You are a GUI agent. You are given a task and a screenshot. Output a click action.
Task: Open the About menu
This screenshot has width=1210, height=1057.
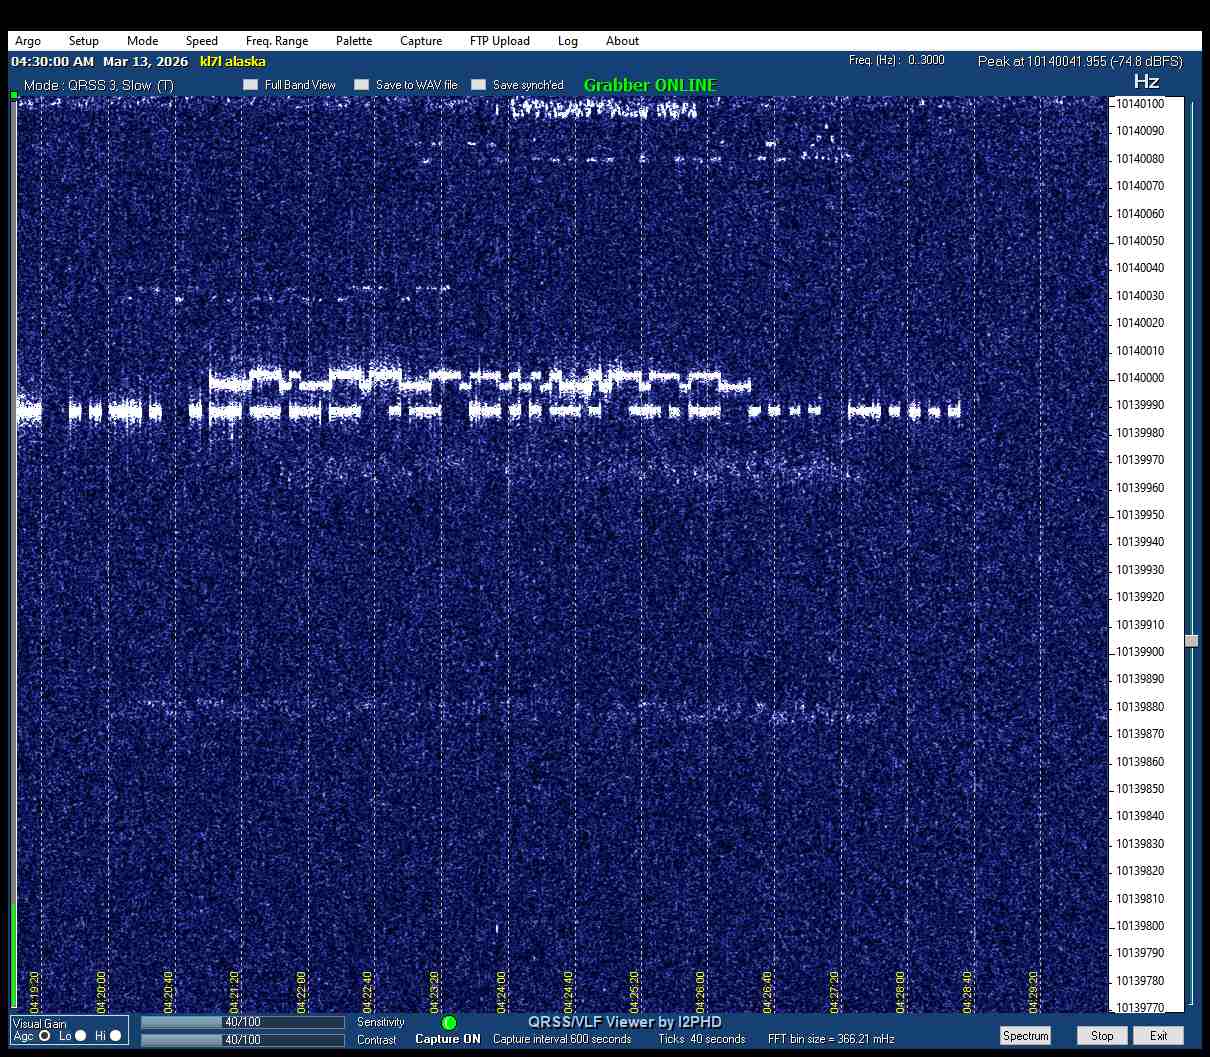coord(622,41)
